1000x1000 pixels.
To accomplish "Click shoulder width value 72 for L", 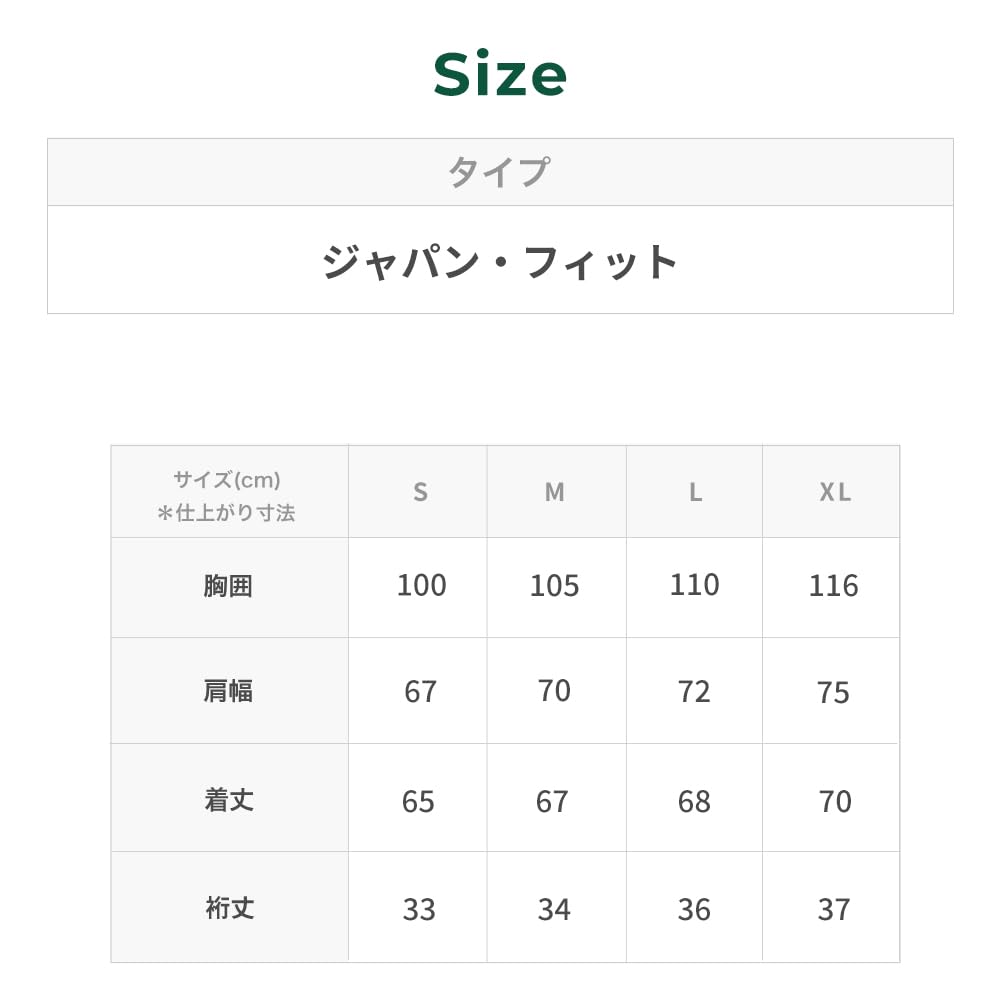I will [x=694, y=692].
